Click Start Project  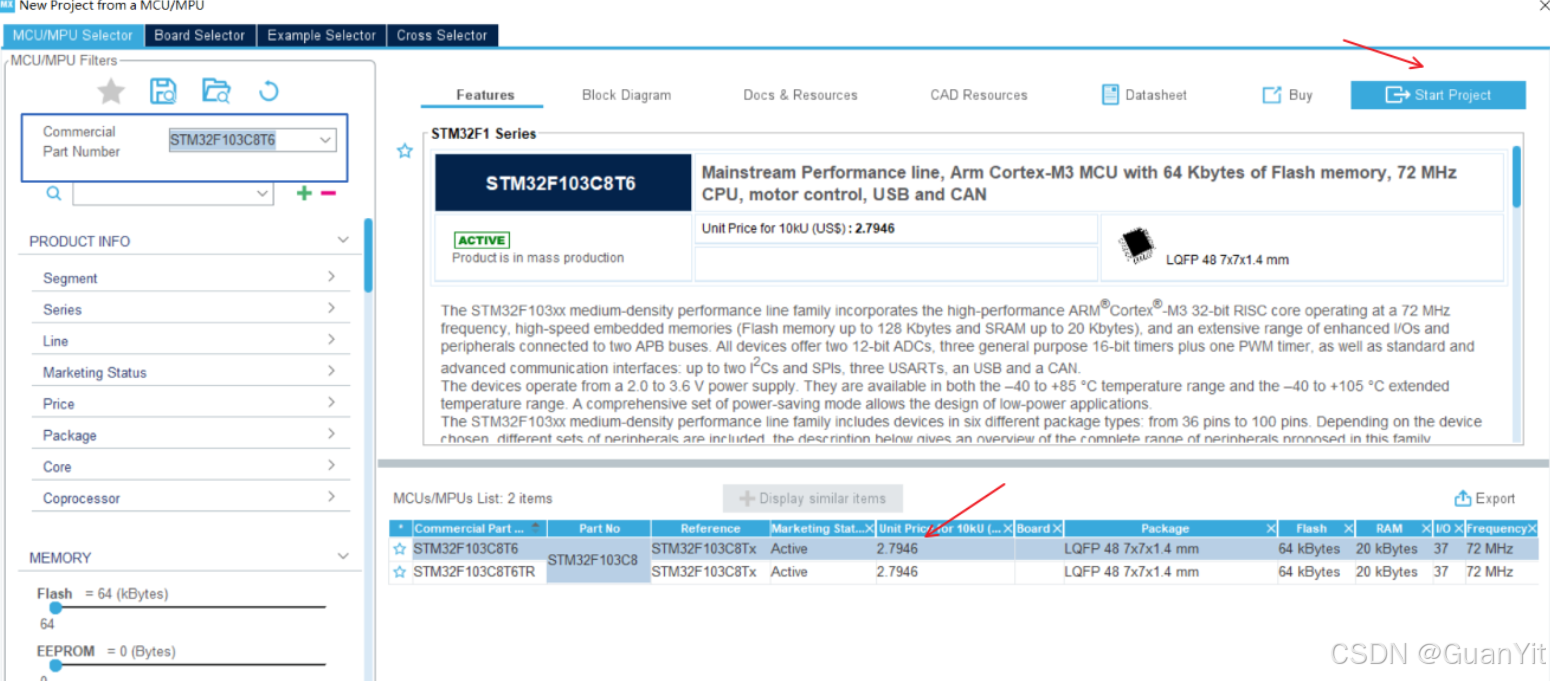1438,95
